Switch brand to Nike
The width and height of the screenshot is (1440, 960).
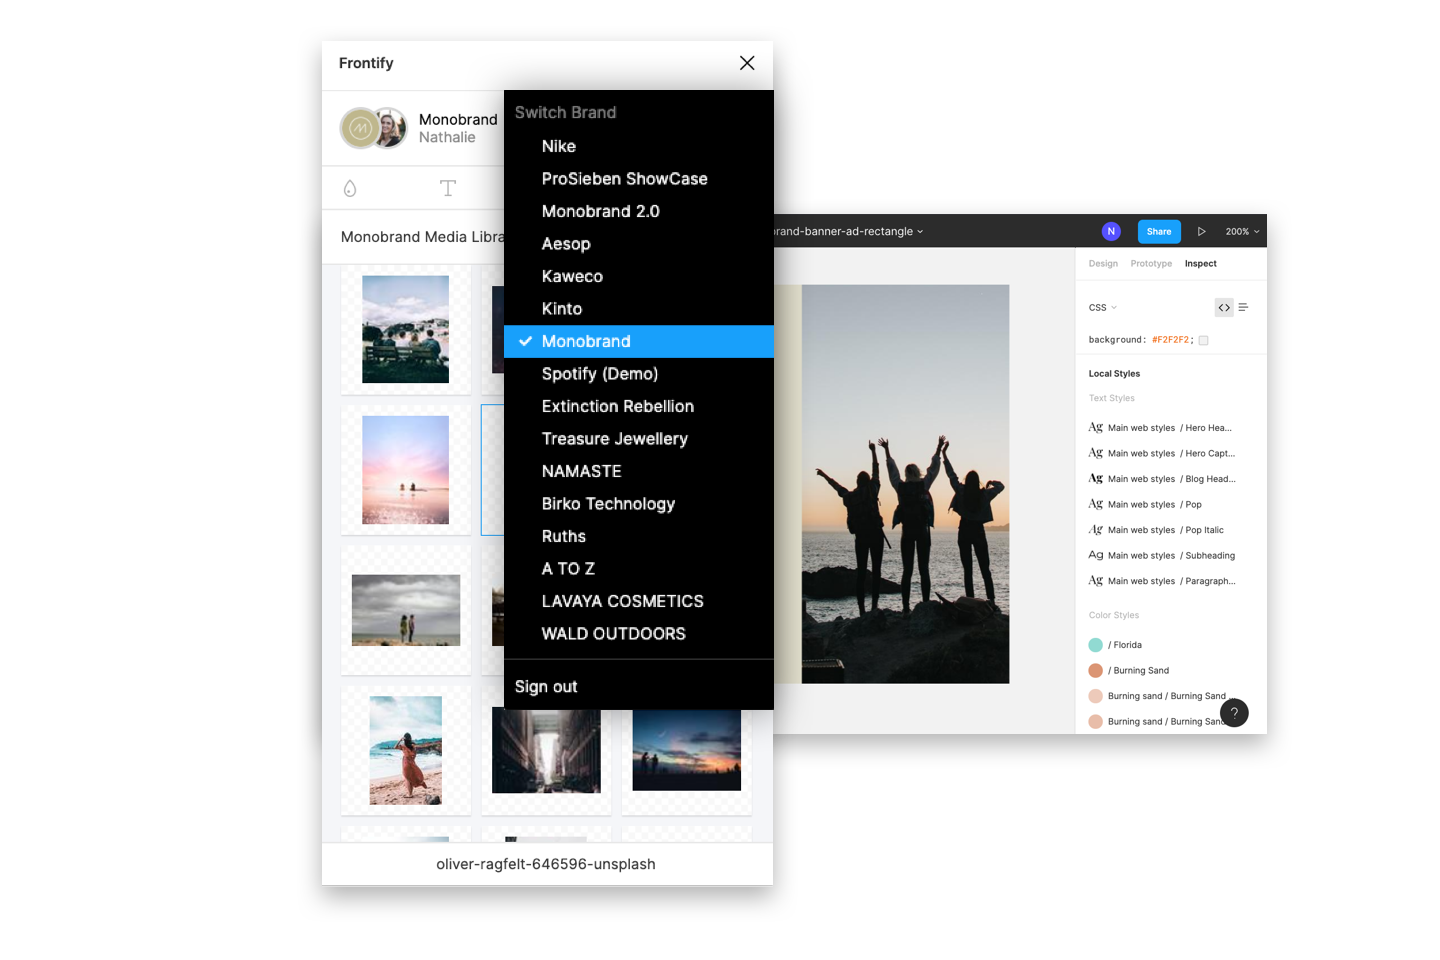pyautogui.click(x=639, y=146)
